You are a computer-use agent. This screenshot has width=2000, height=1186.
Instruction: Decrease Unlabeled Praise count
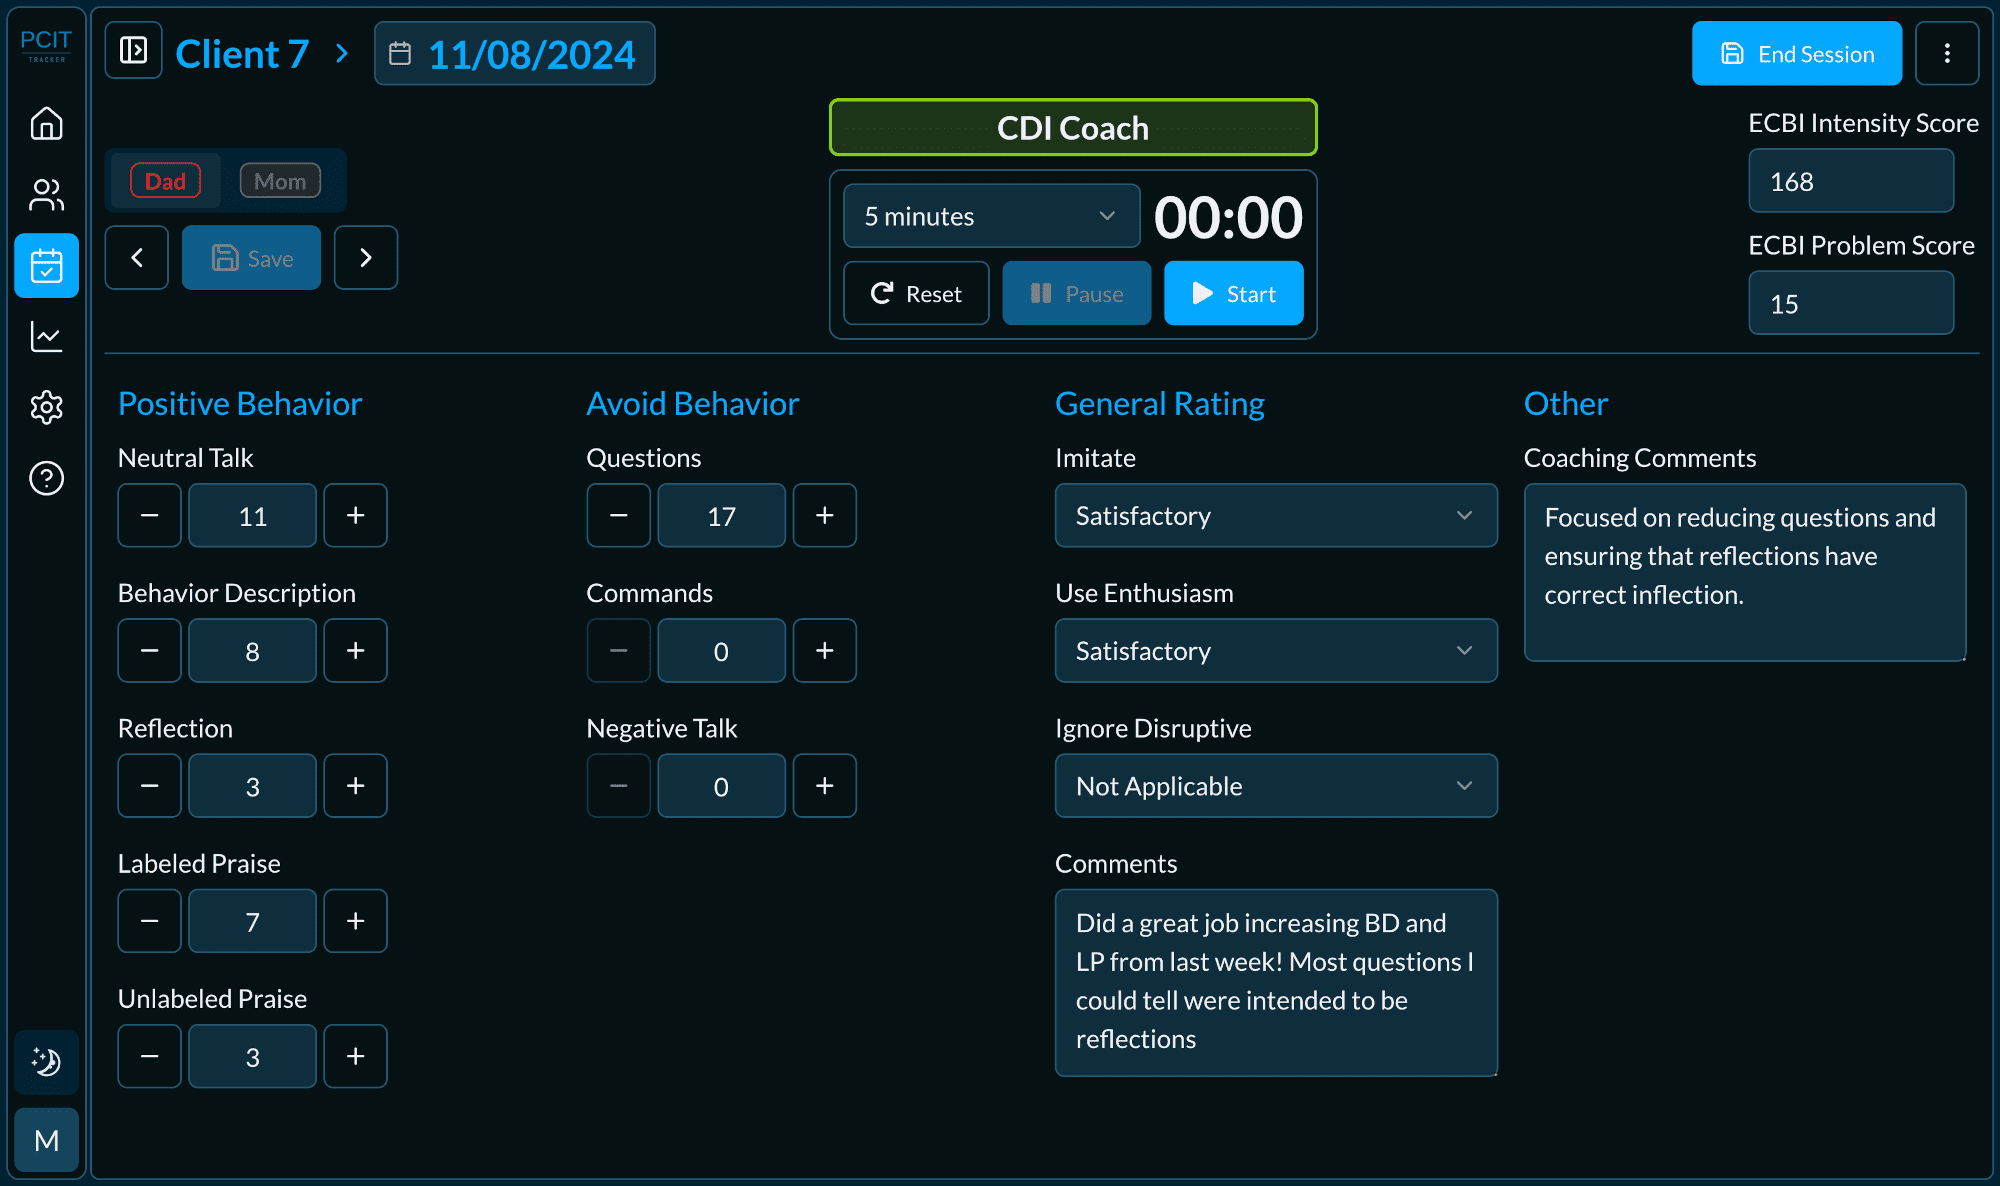click(x=150, y=1056)
